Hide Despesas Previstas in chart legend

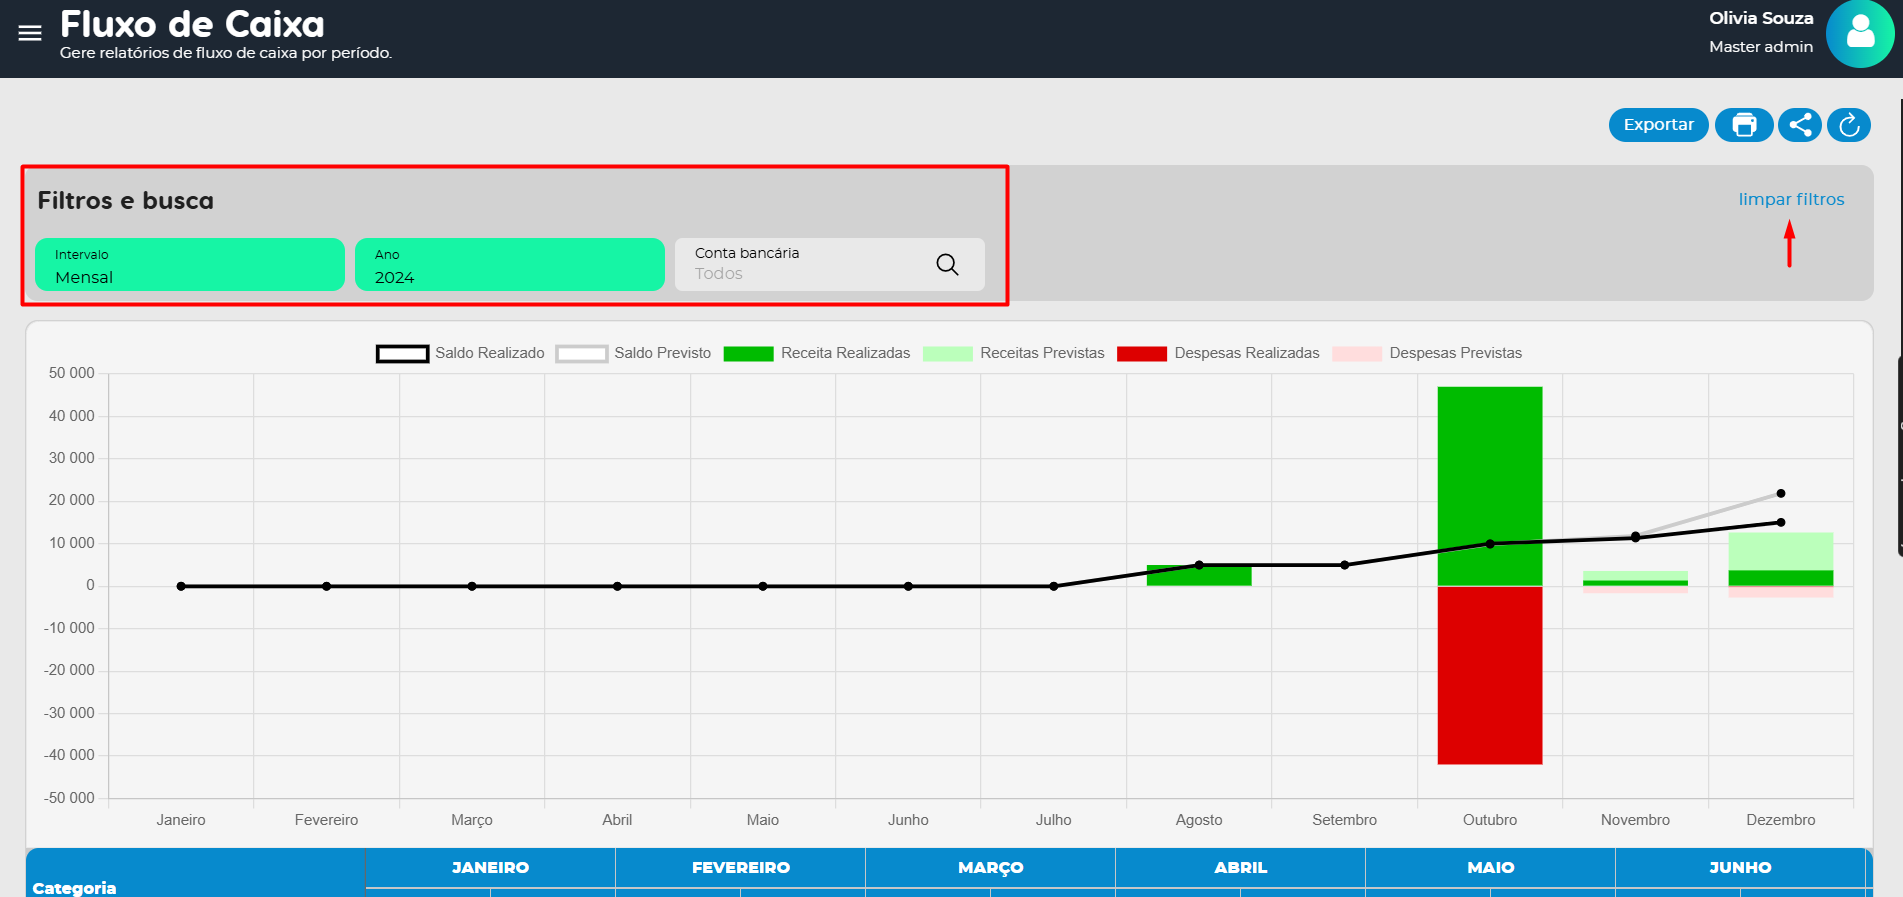1428,353
